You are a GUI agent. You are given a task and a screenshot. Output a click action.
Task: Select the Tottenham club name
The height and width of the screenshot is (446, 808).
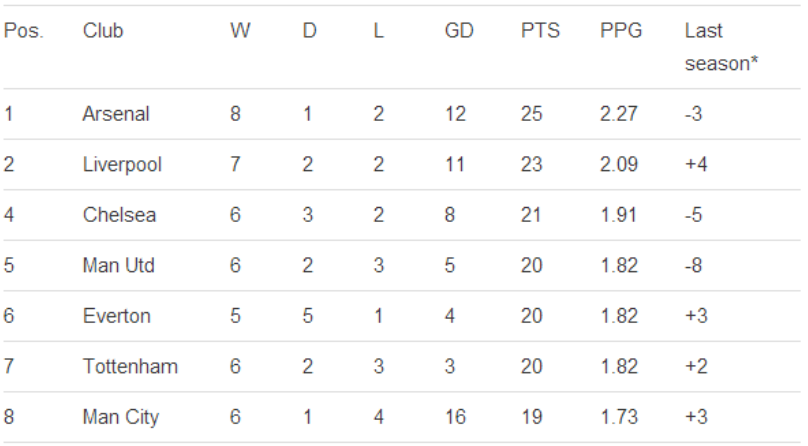130,366
